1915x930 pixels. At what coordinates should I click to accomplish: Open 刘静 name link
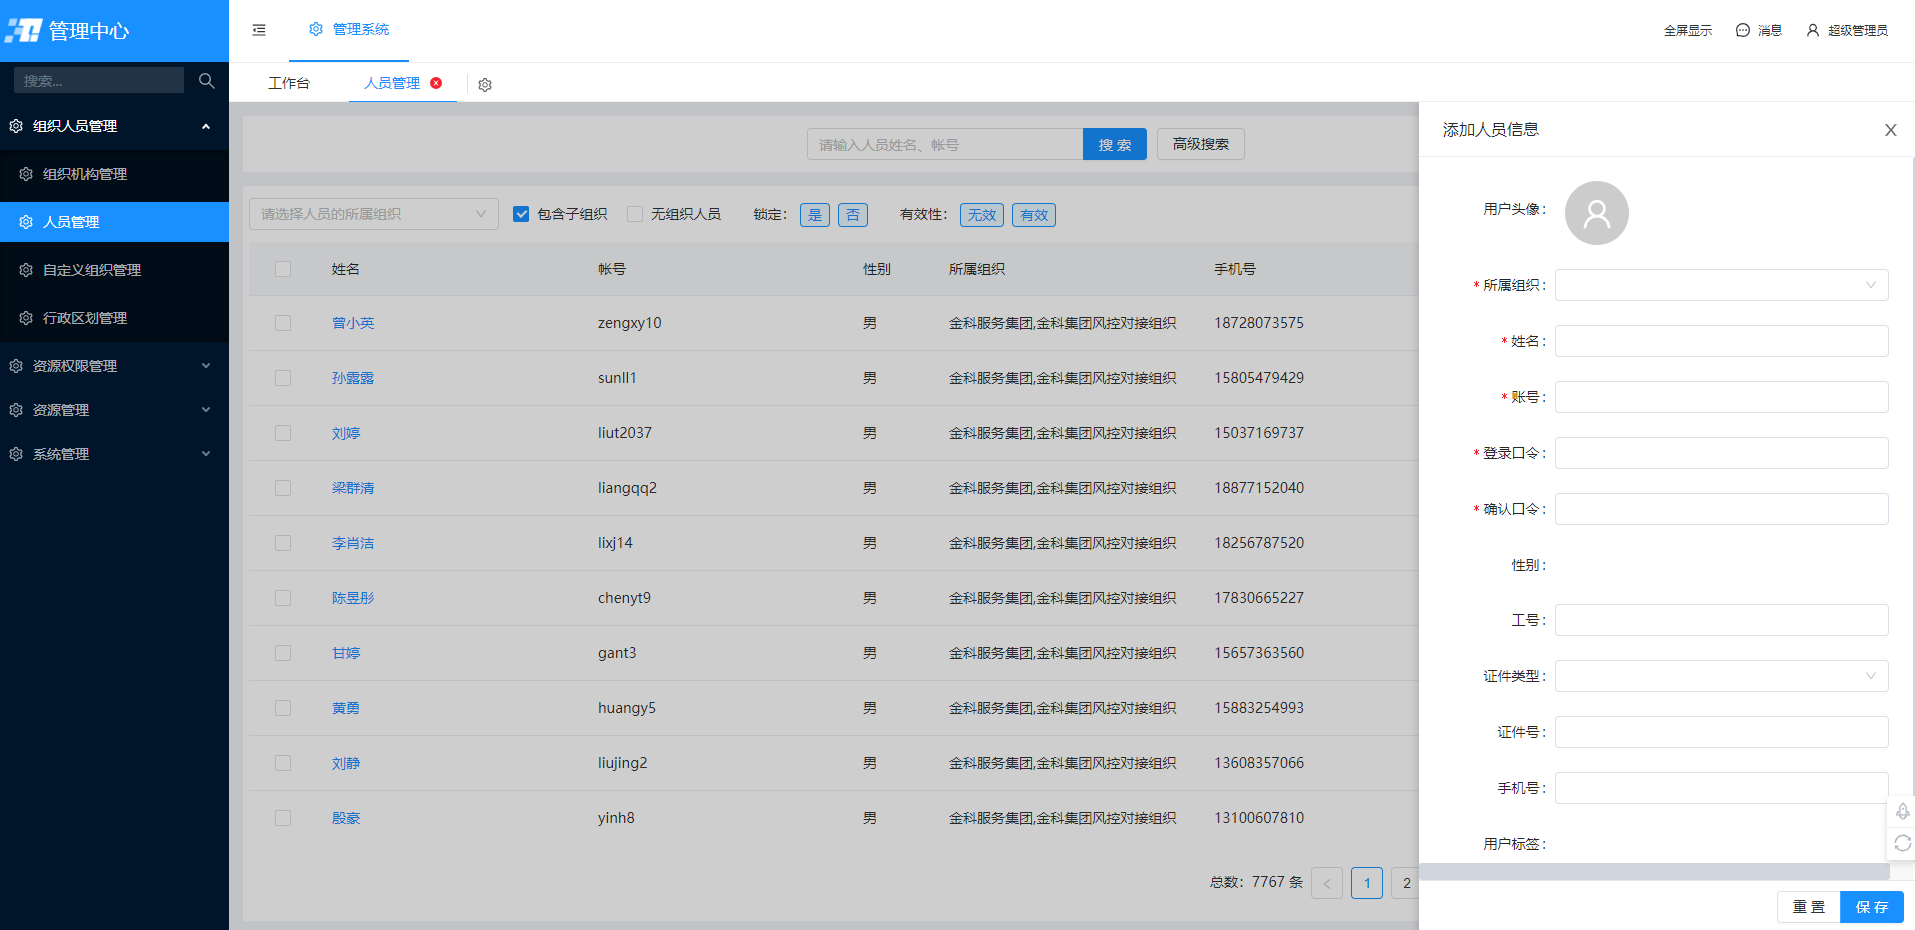click(x=346, y=763)
